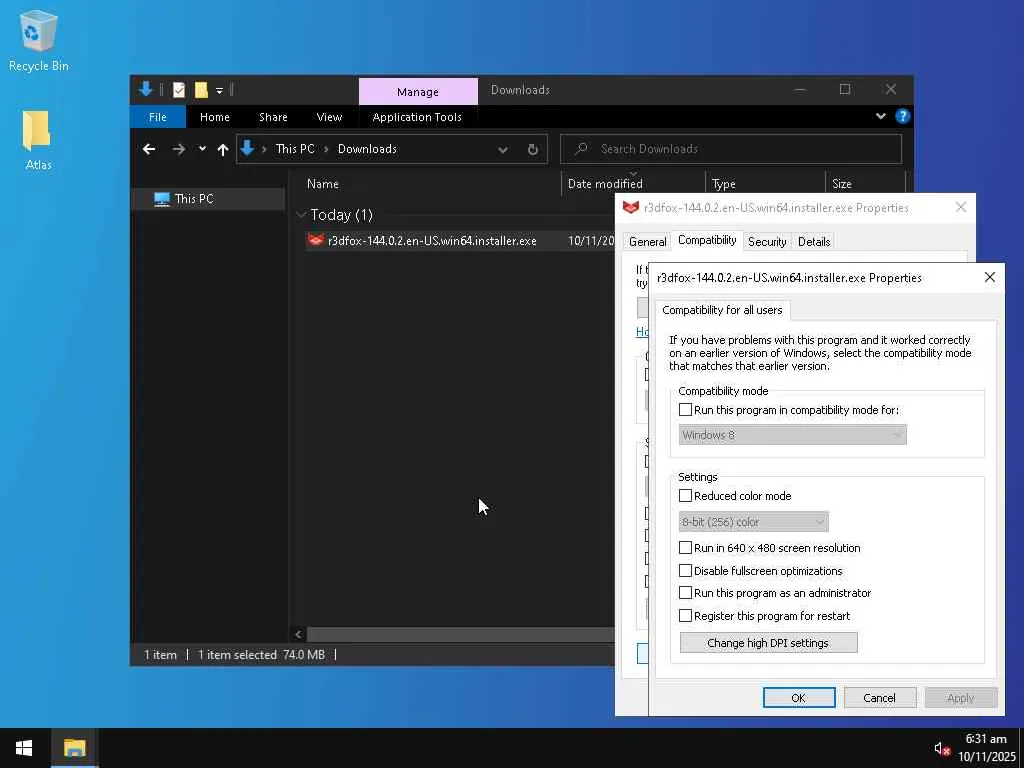Check Register this program for restart
1024x768 pixels.
click(685, 616)
